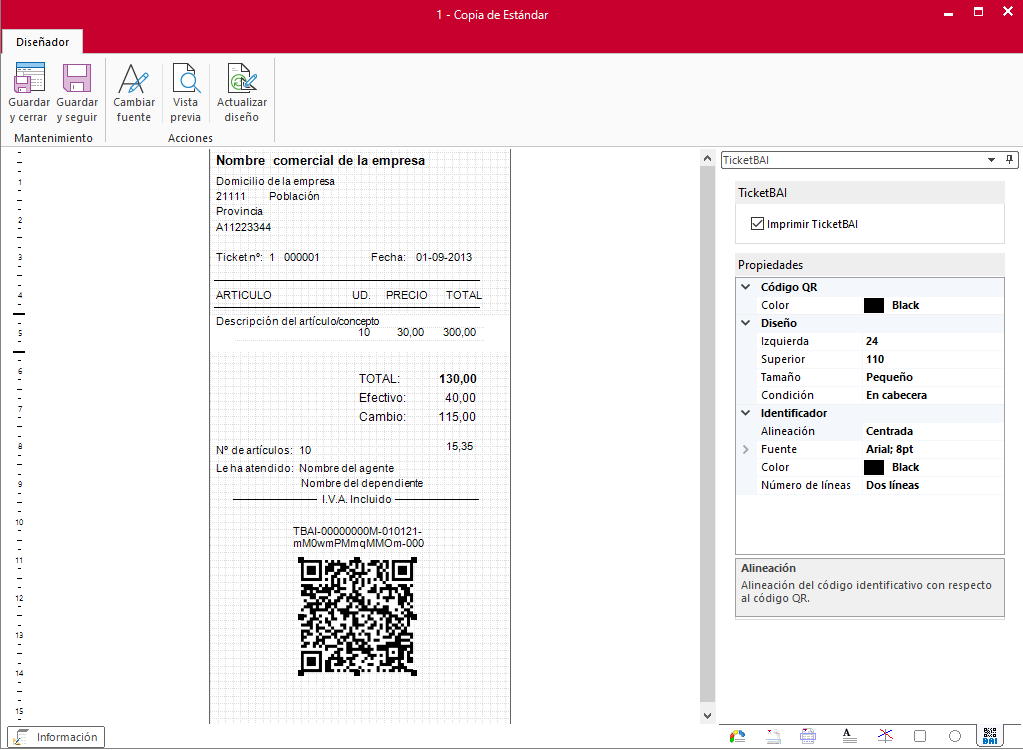Select the TOTAL: label in totals section
The image size is (1023, 750).
pos(379,379)
